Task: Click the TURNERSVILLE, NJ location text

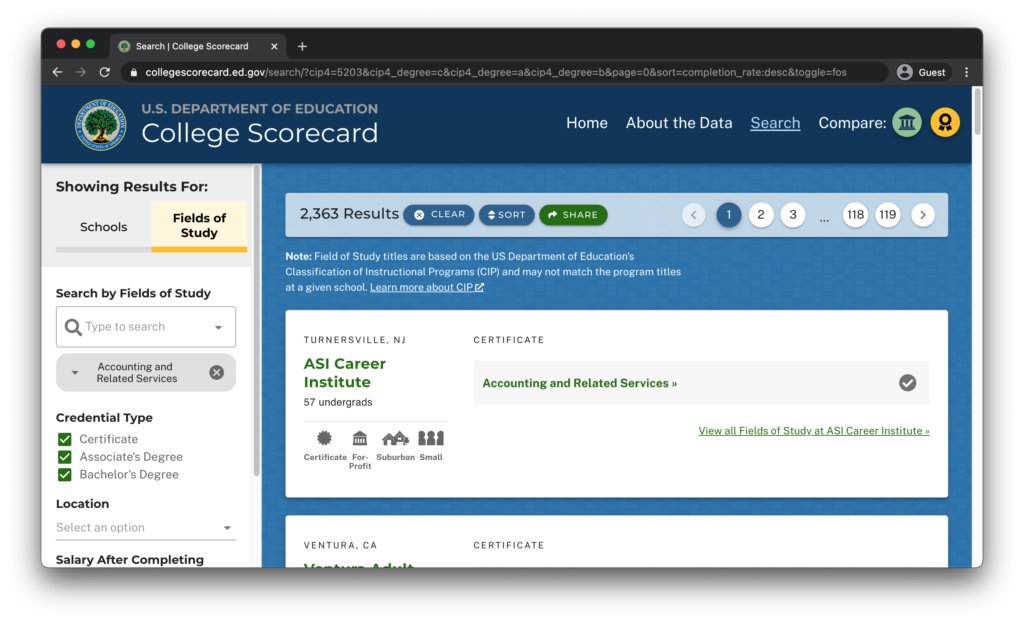Action: click(x=355, y=340)
